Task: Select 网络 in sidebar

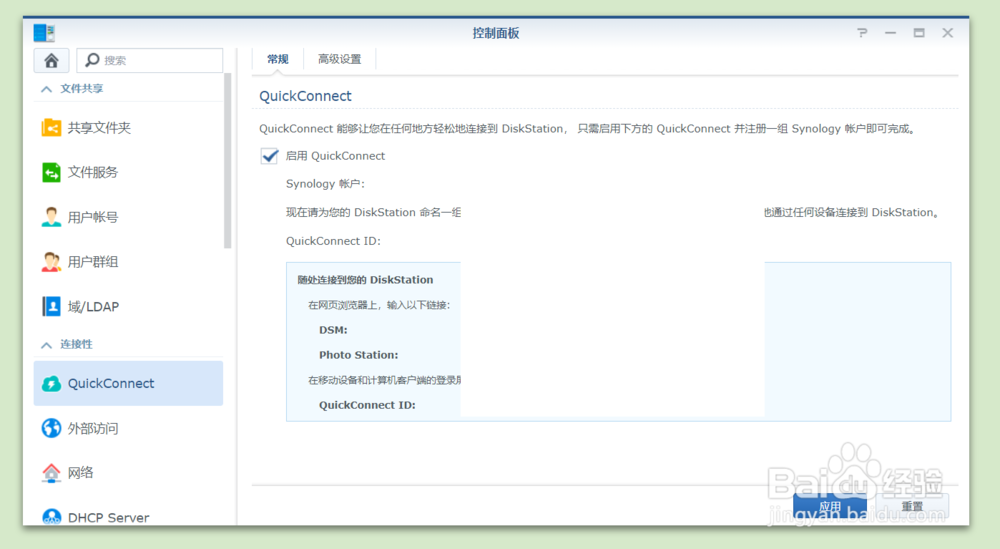Action: (x=128, y=472)
